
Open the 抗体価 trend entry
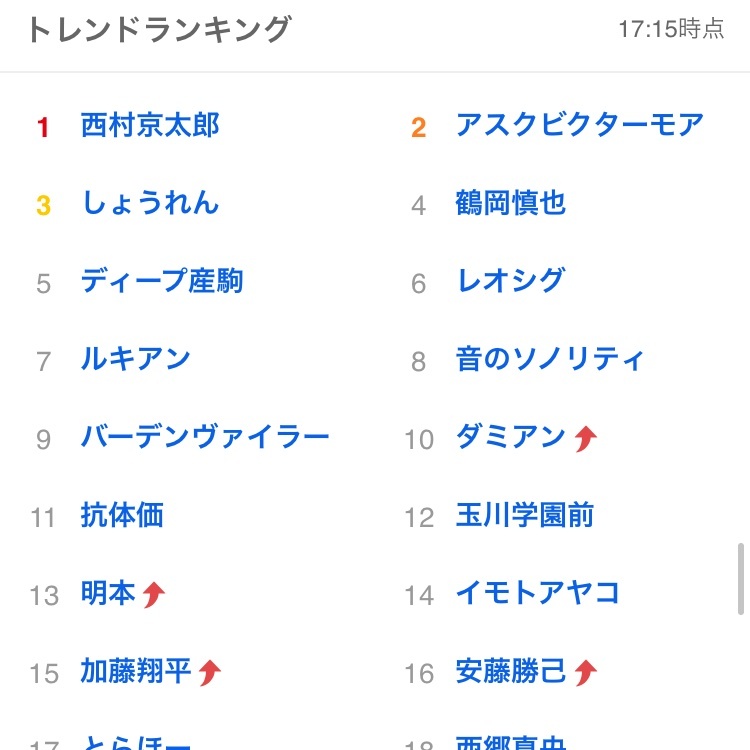coord(122,515)
